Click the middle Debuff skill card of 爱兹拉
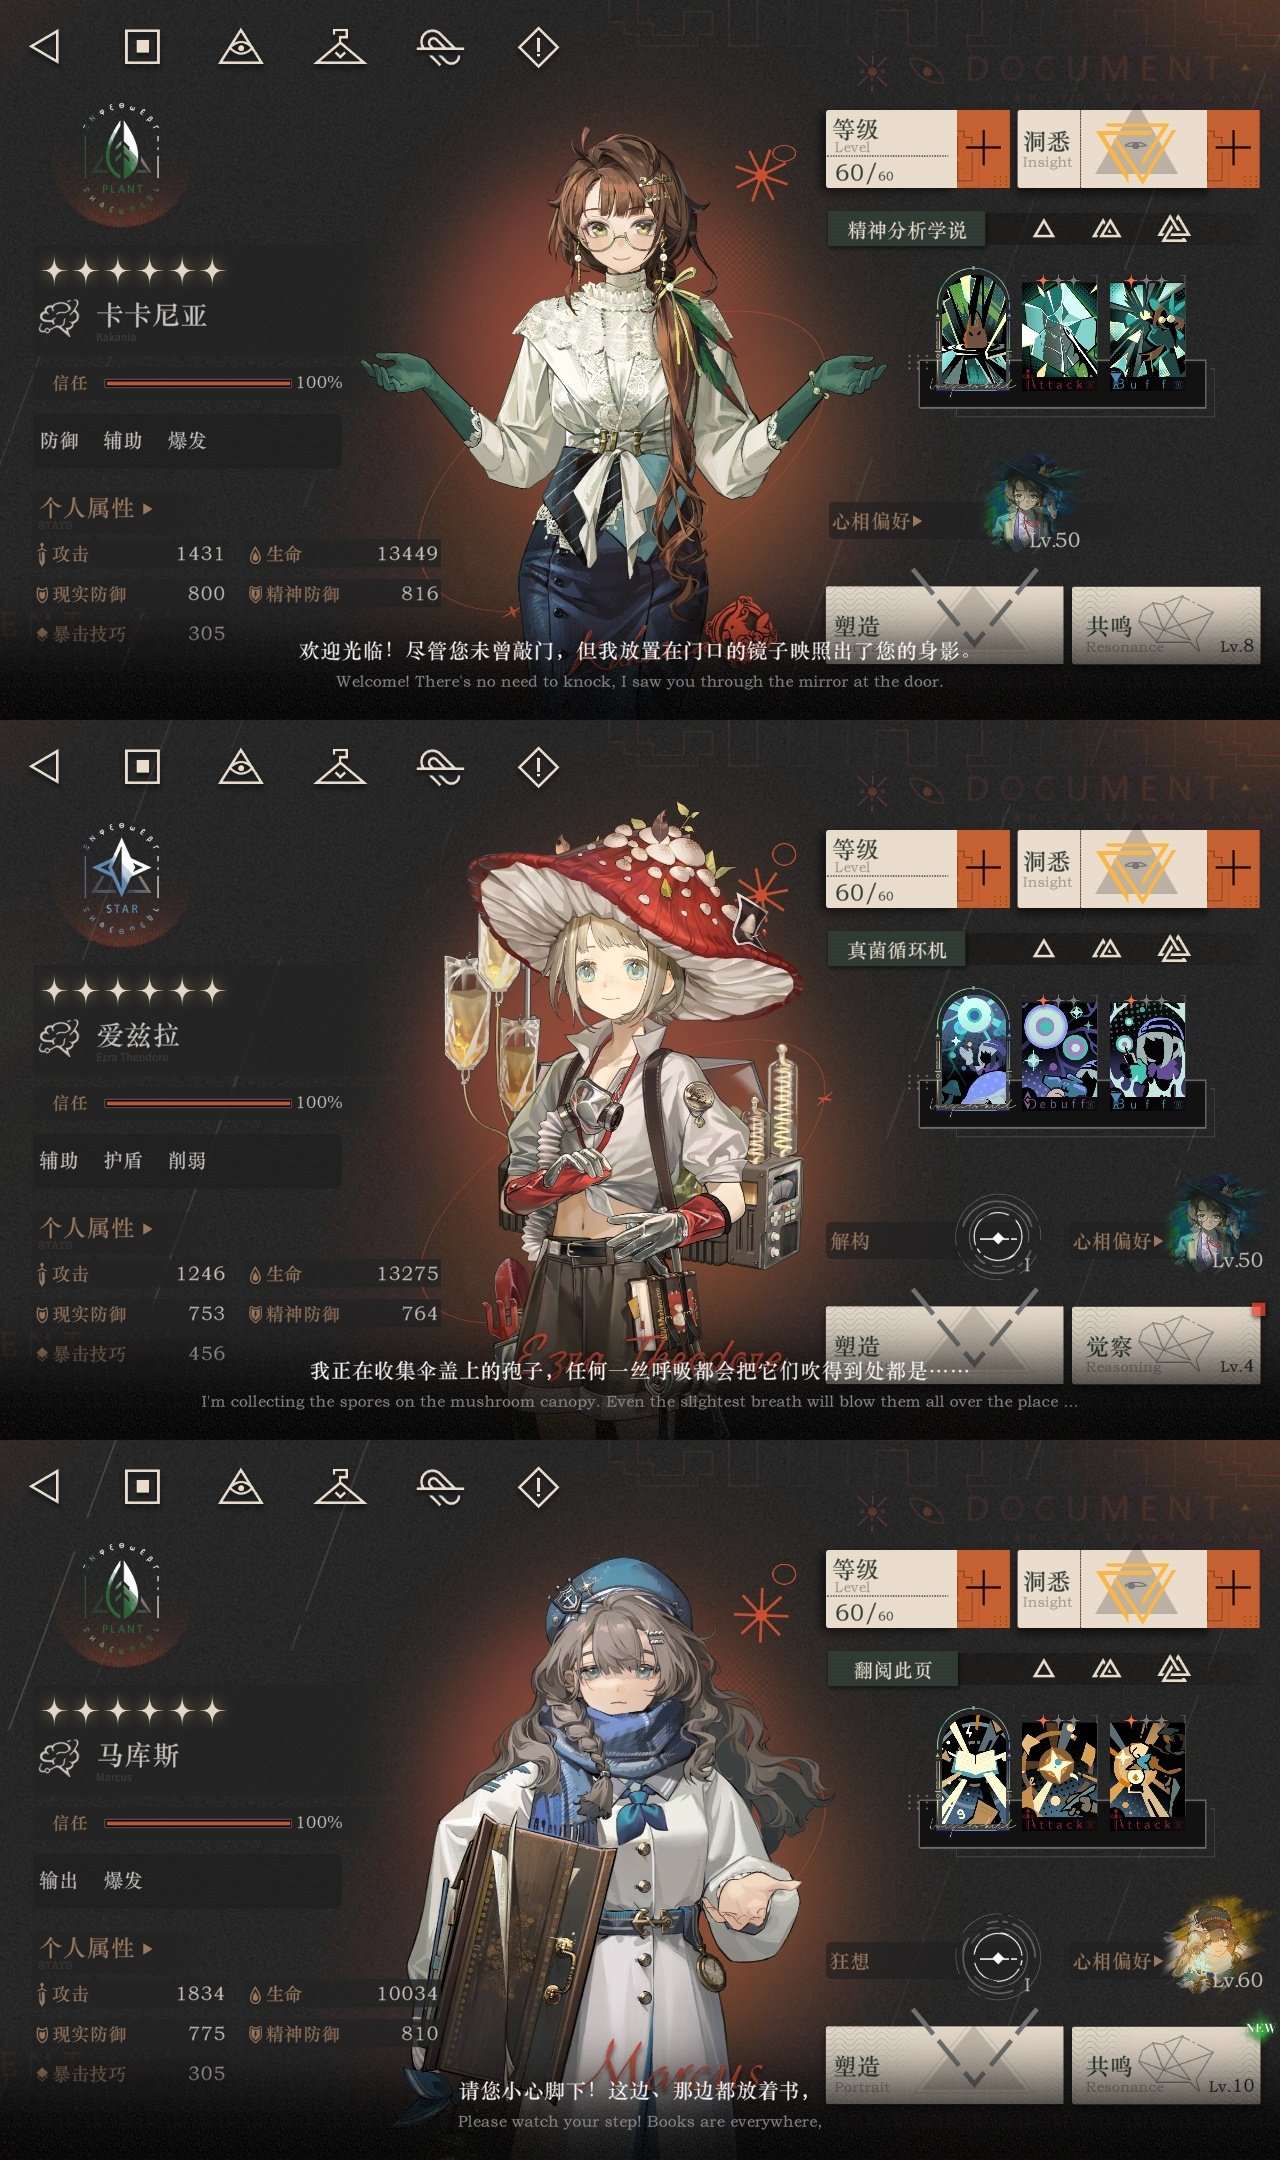Viewport: 1280px width, 2160px height. [x=1059, y=1053]
